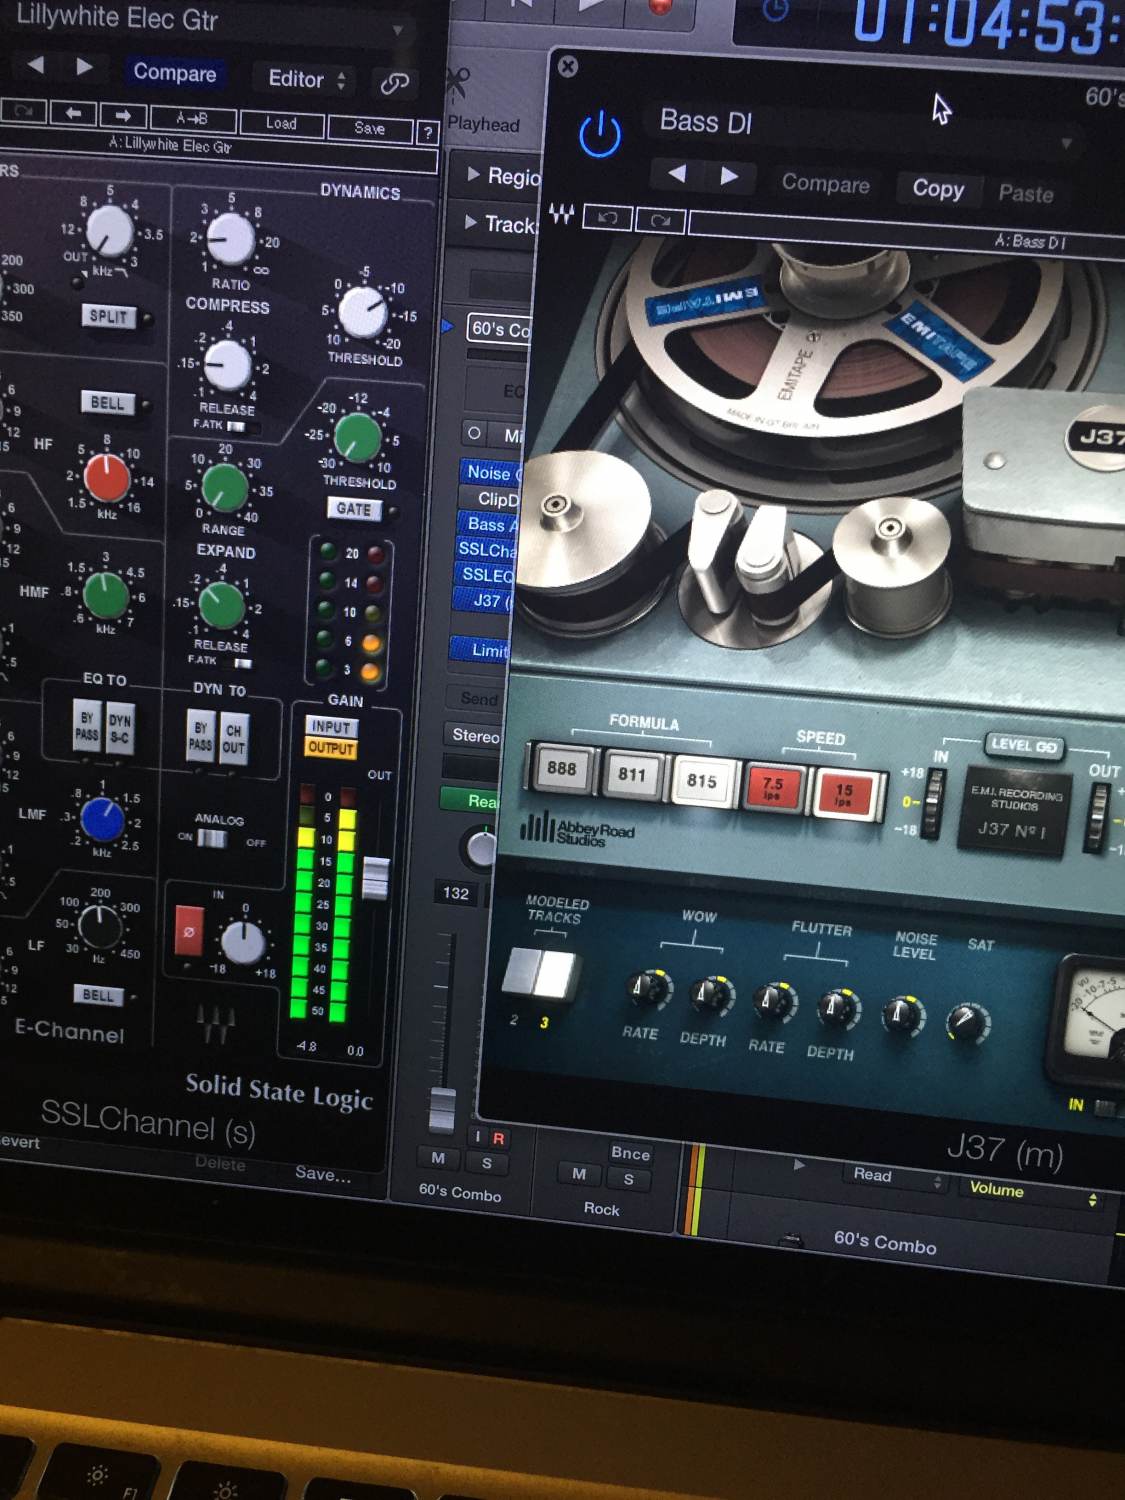
Task: Toggle BY PASS under DYN TO
Action: click(x=201, y=736)
